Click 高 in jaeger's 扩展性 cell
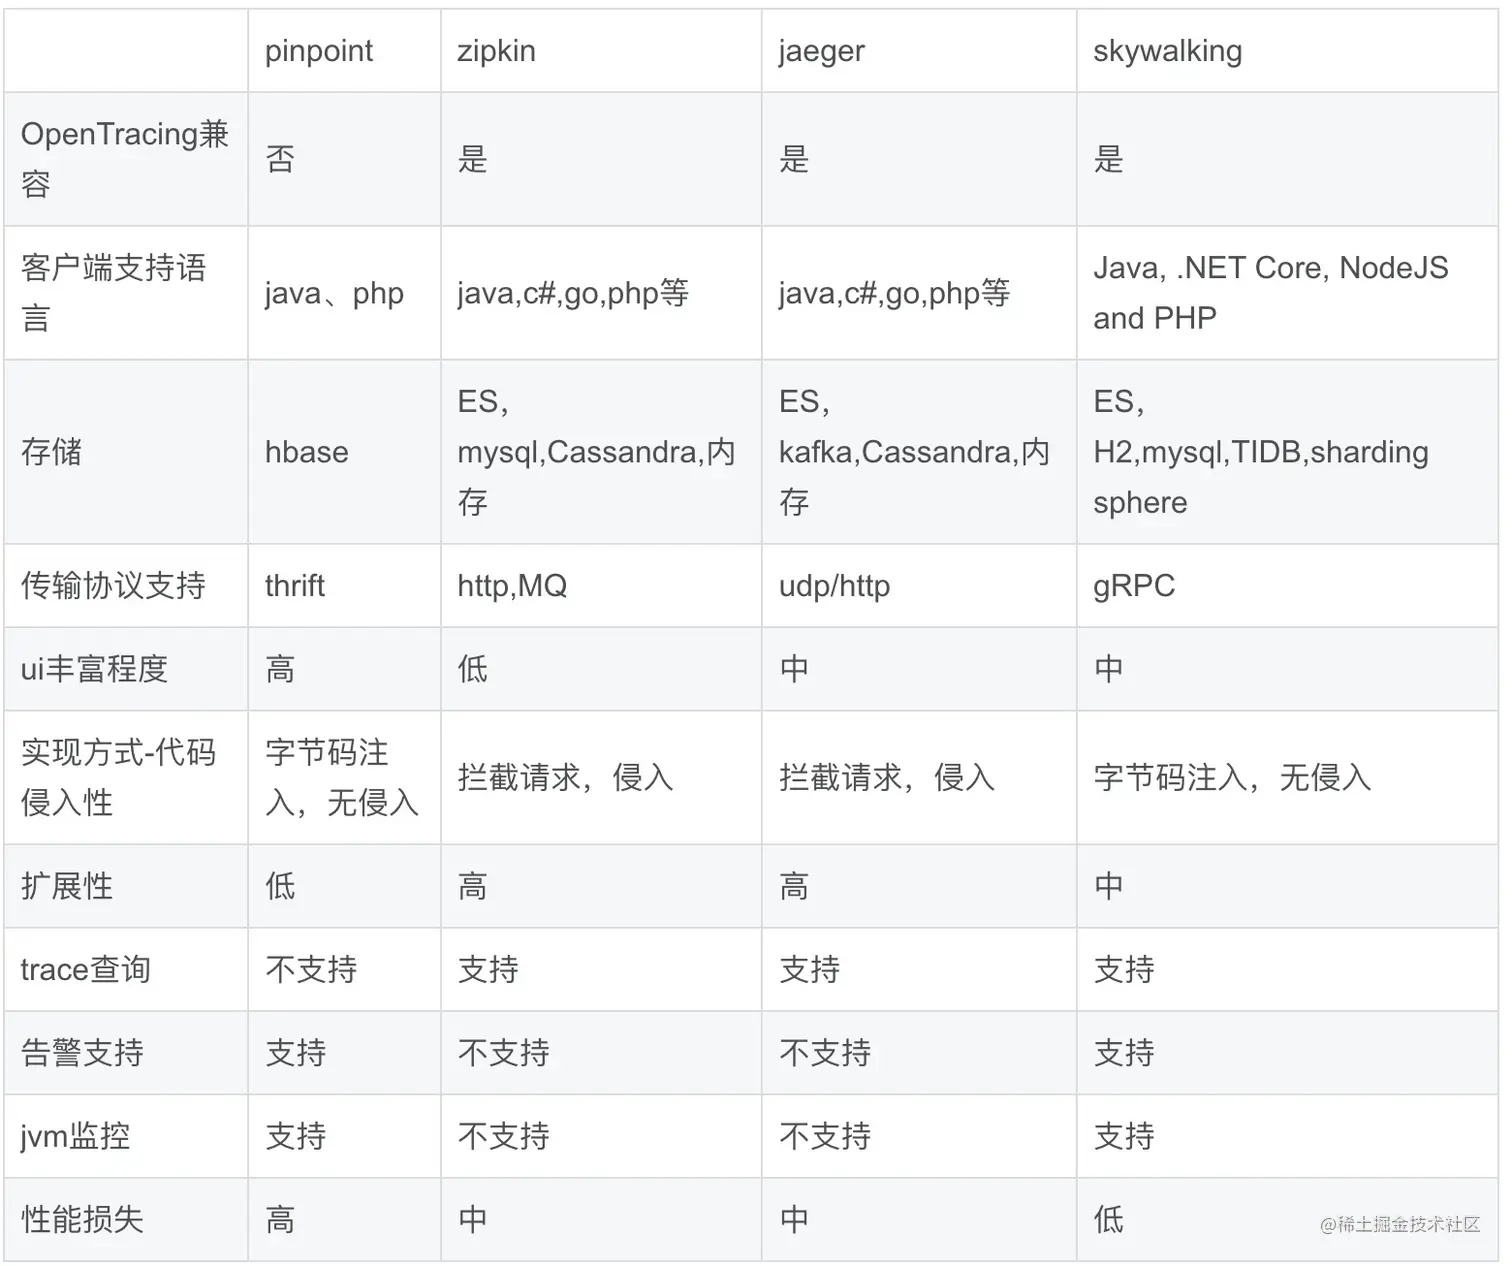This screenshot has width=1512, height=1266. point(794,886)
